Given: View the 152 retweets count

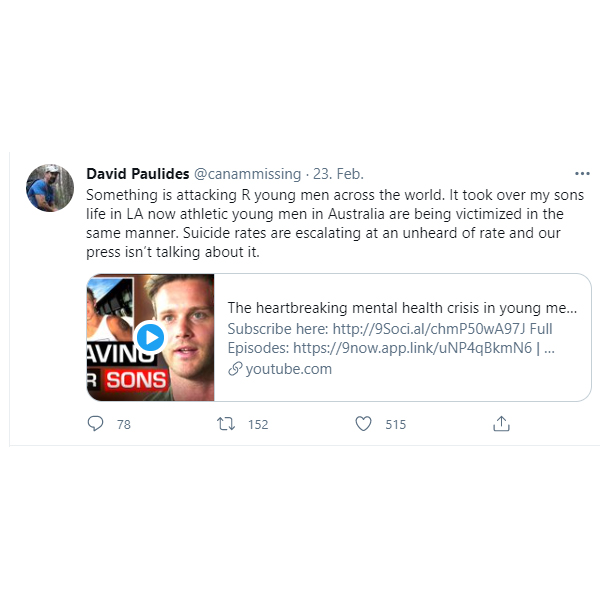Looking at the screenshot, I should point(258,424).
